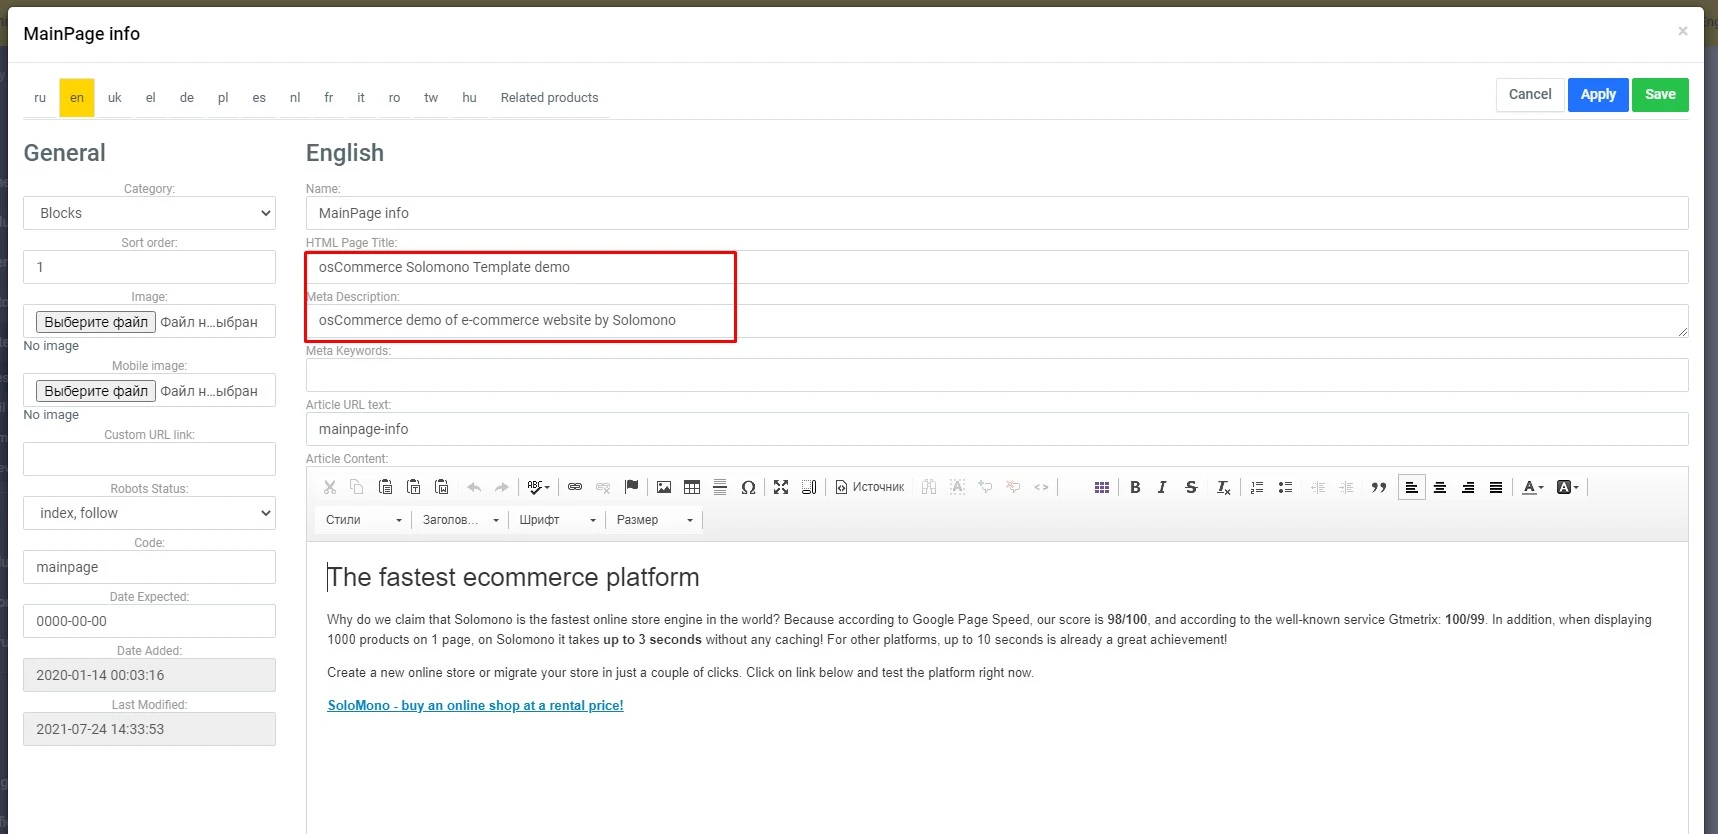Insert a link with the chain icon
This screenshot has width=1718, height=834.
[575, 487]
